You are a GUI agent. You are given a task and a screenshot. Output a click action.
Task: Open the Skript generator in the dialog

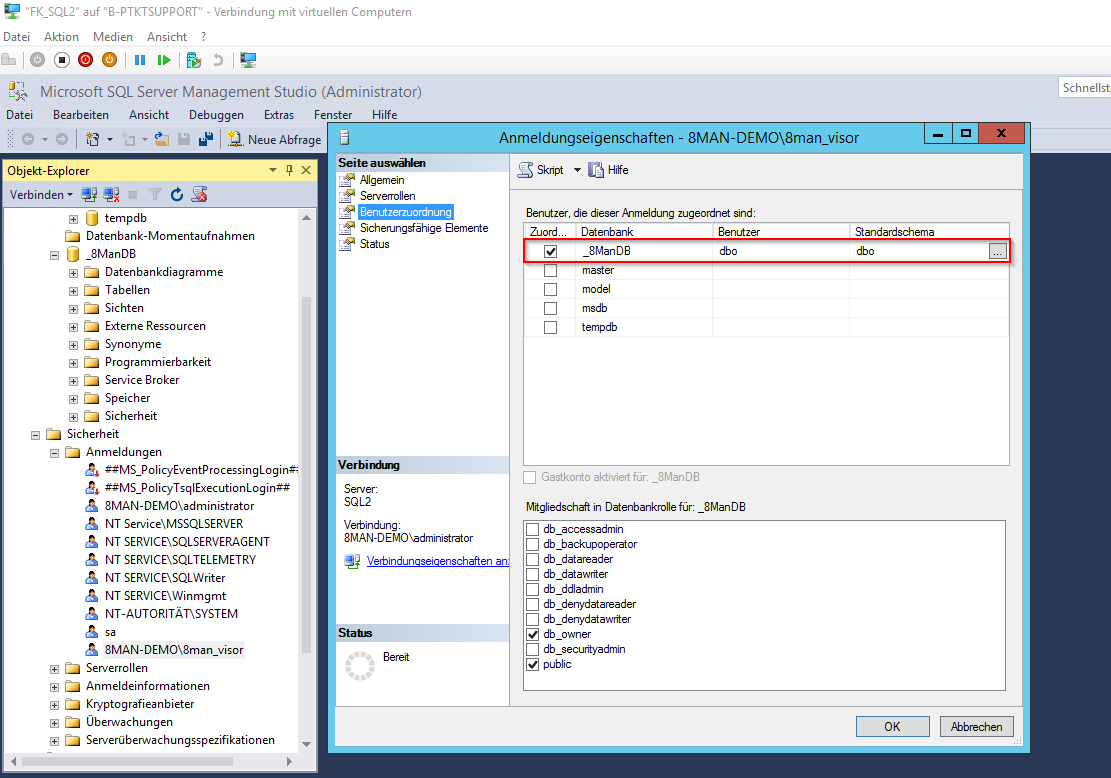click(545, 169)
